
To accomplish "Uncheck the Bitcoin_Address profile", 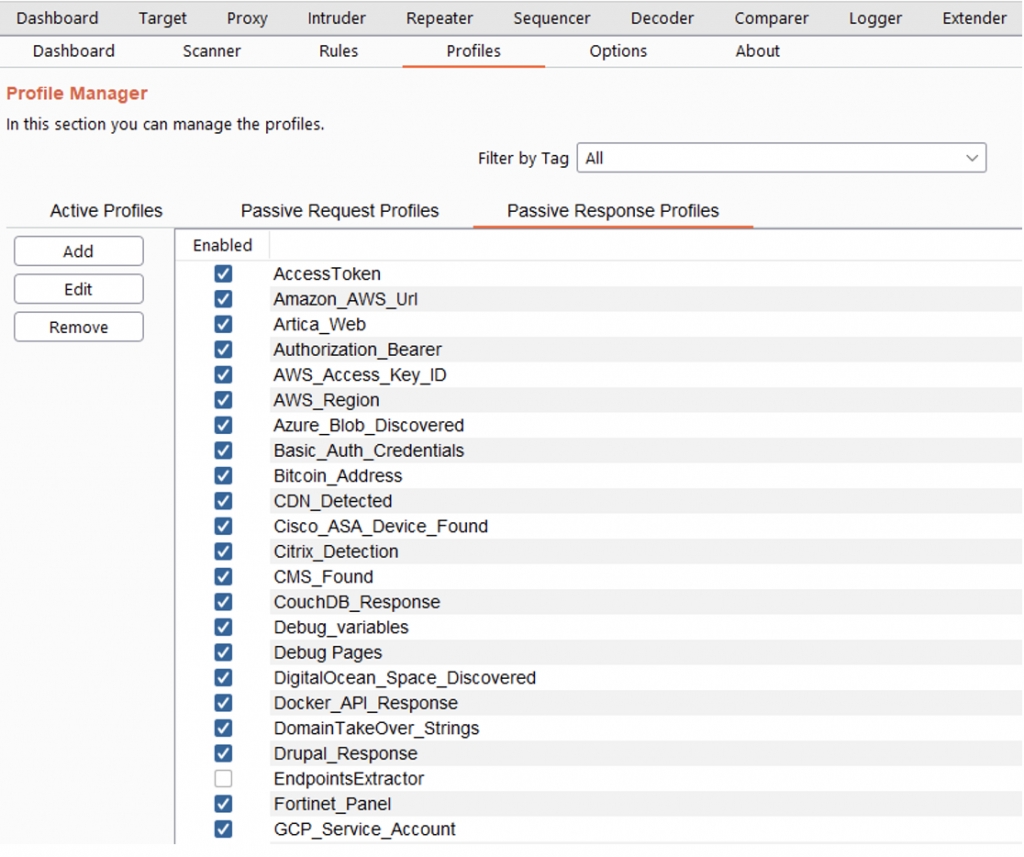I will coord(223,476).
